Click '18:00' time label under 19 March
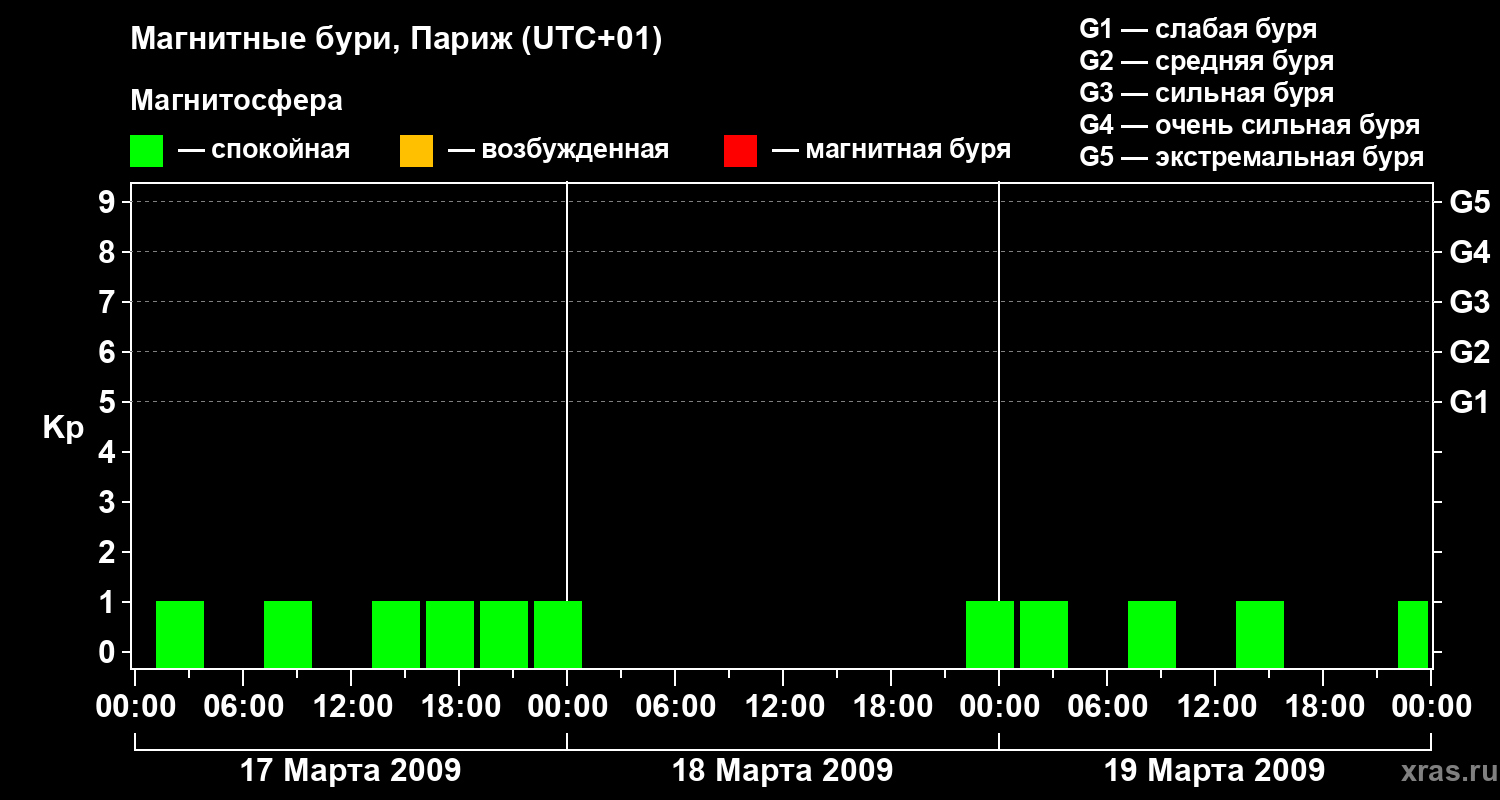Image resolution: width=1500 pixels, height=800 pixels. click(1323, 707)
